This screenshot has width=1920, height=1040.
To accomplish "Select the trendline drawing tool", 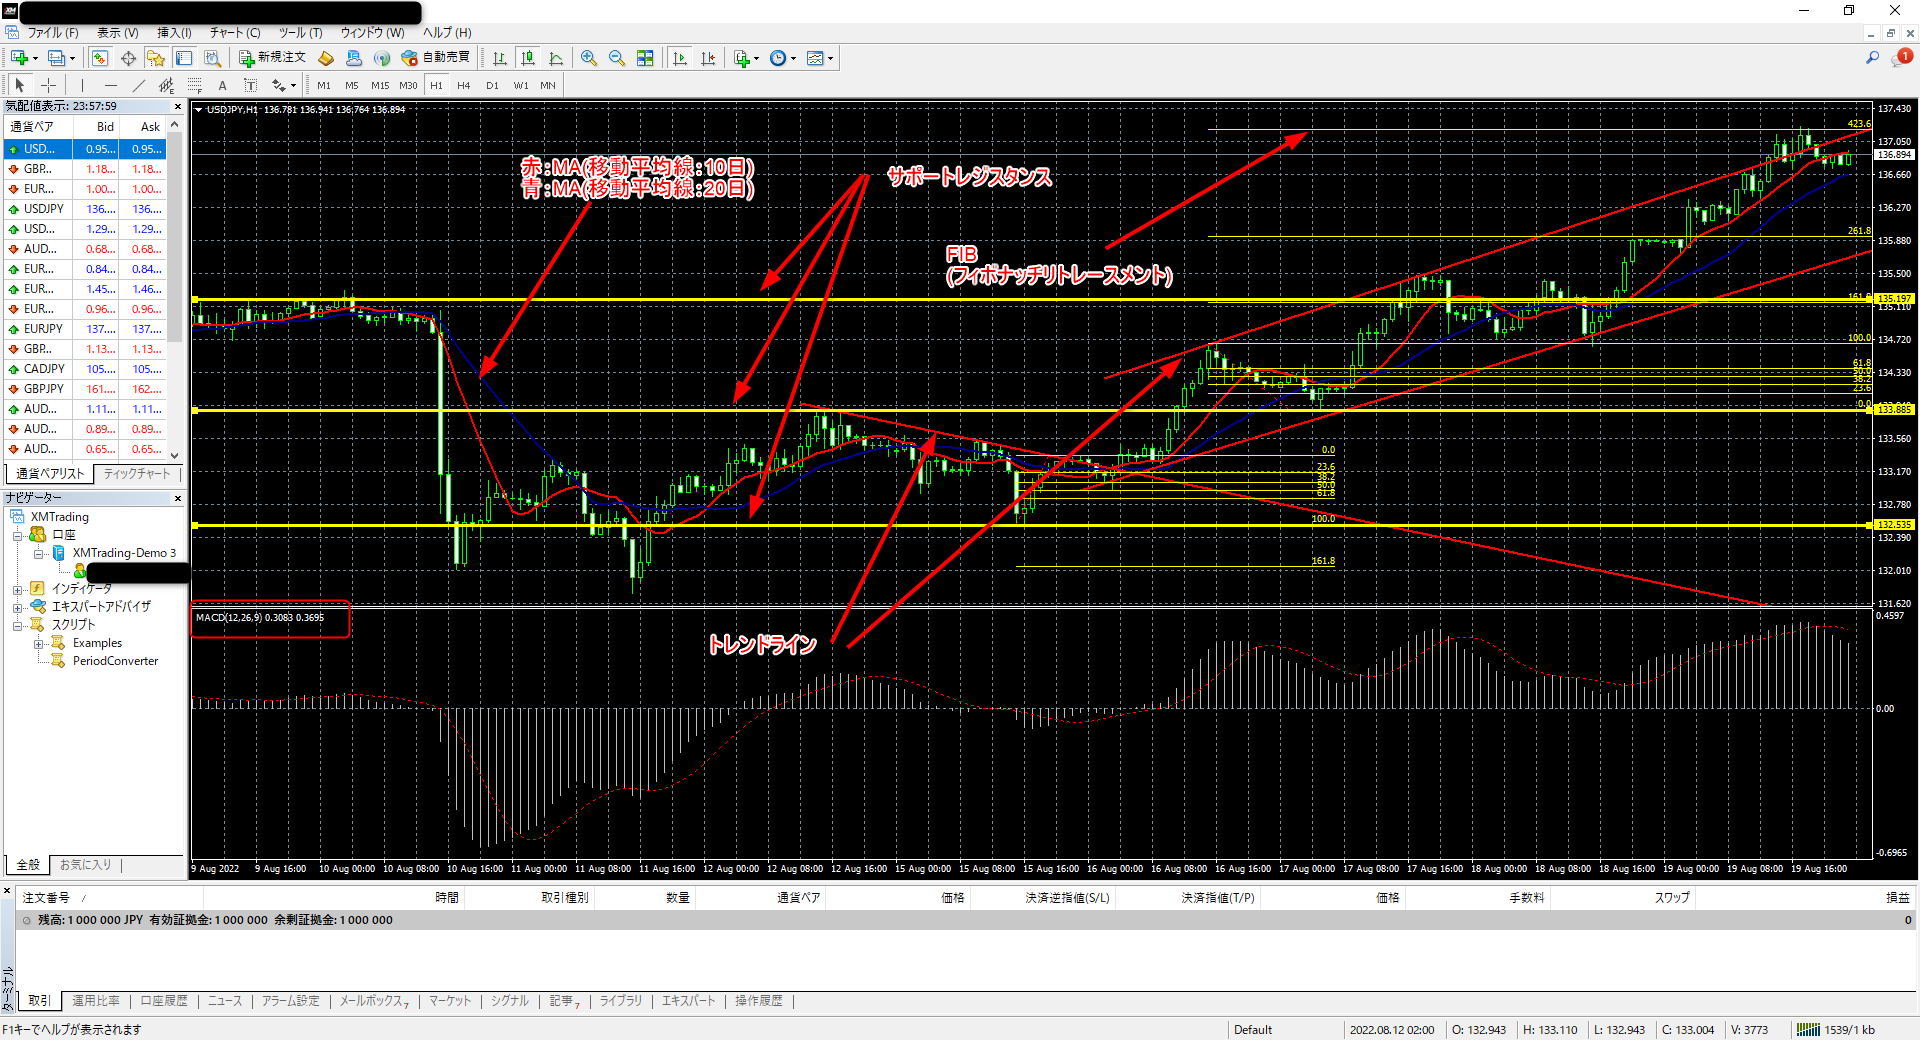I will [139, 85].
